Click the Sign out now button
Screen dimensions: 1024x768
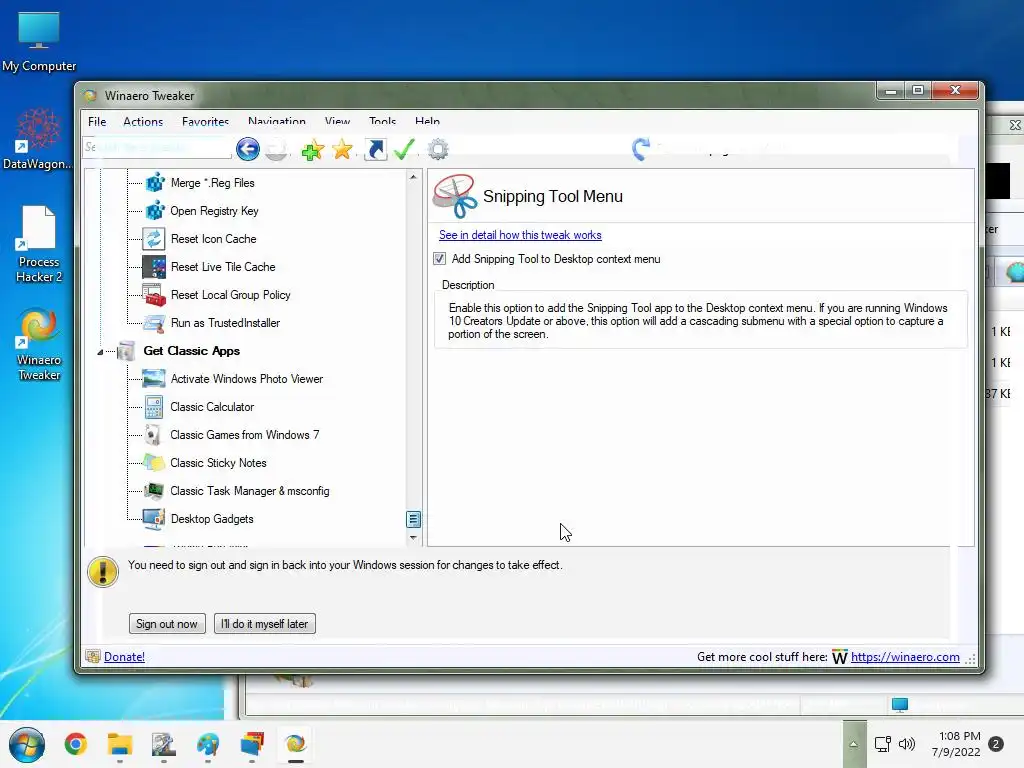click(x=167, y=624)
